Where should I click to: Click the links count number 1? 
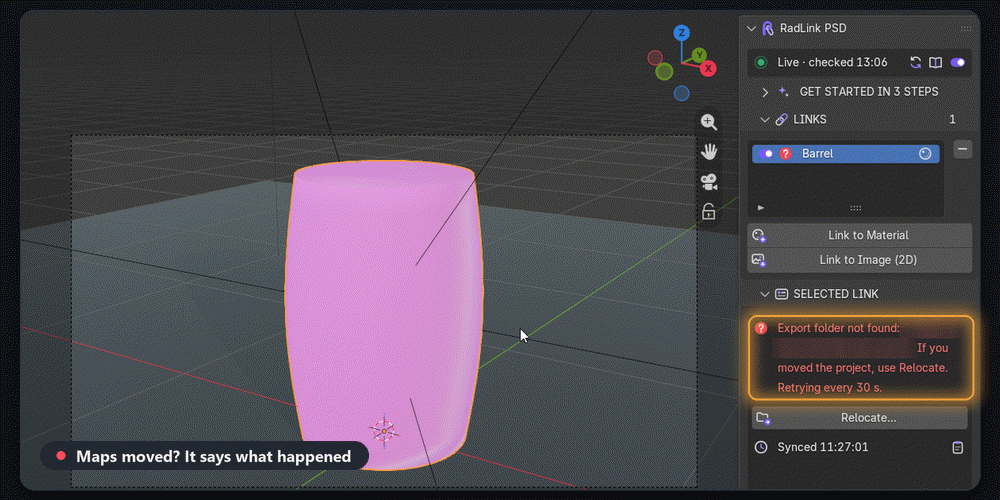point(953,119)
